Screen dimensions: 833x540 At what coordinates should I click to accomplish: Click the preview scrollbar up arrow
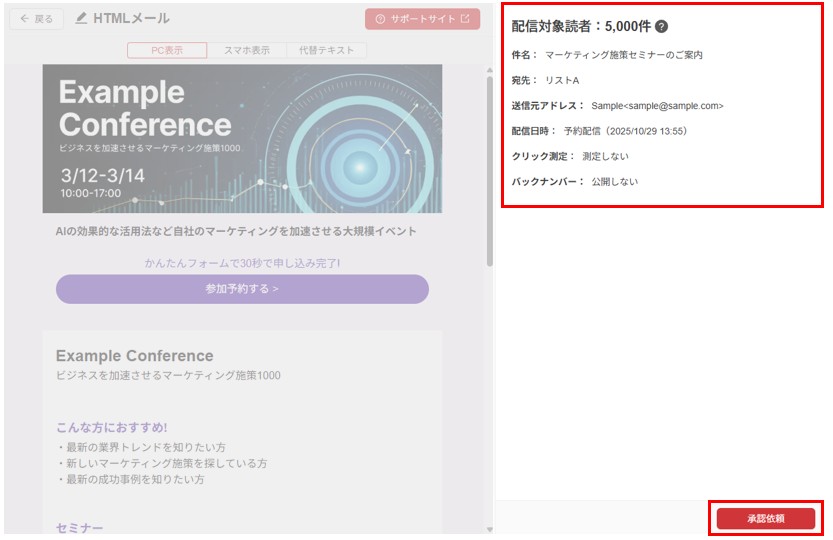pos(489,71)
